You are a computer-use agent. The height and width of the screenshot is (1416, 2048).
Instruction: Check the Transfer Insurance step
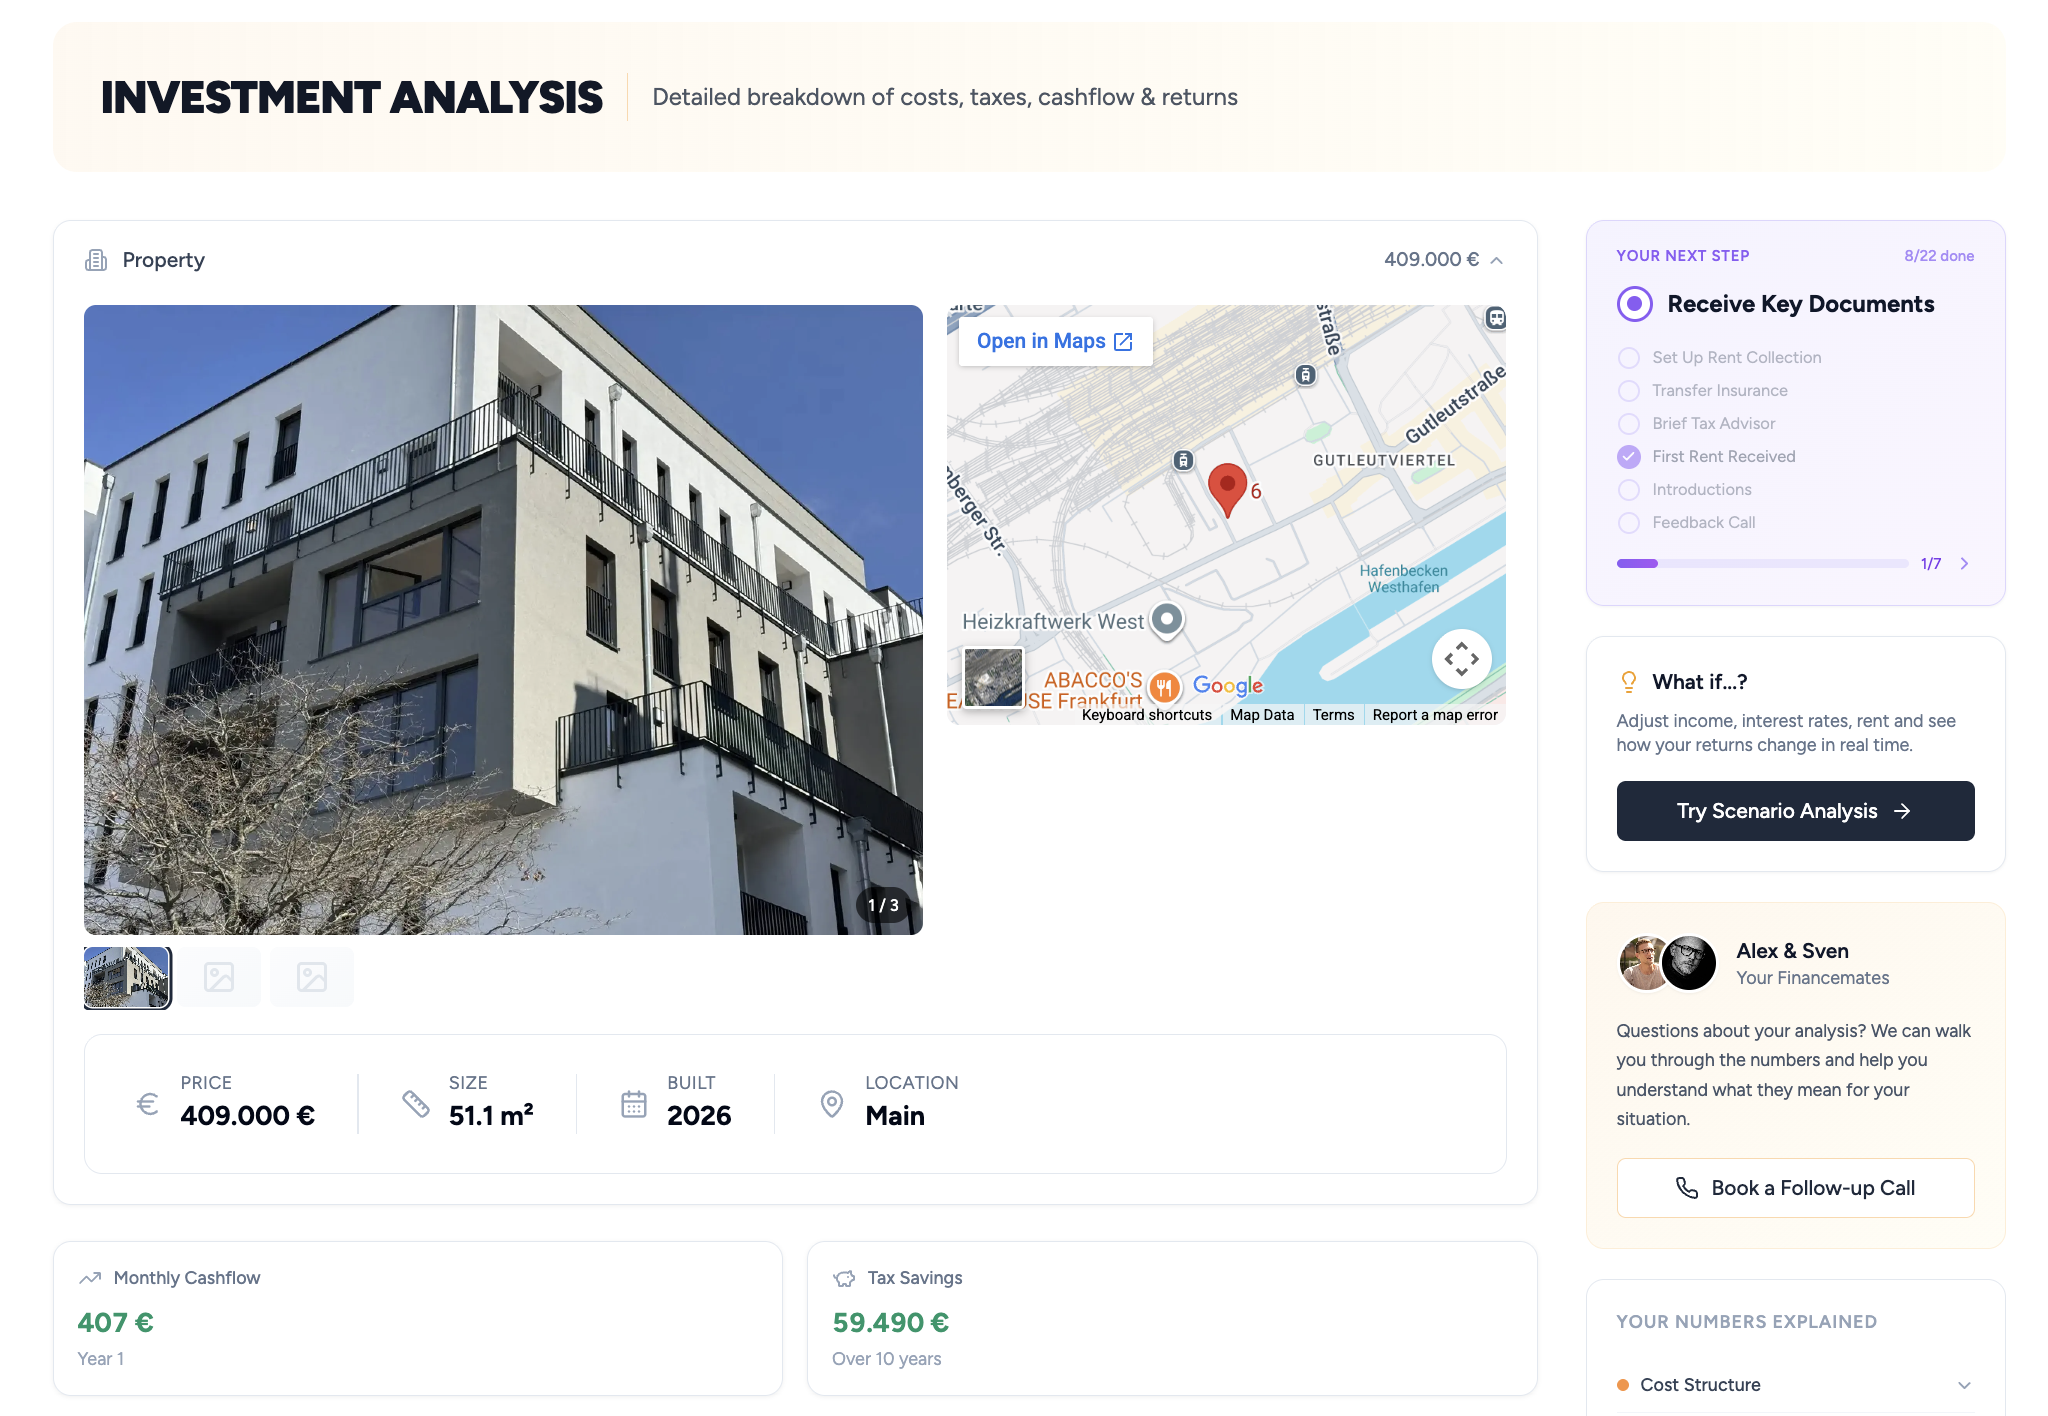[1628, 390]
